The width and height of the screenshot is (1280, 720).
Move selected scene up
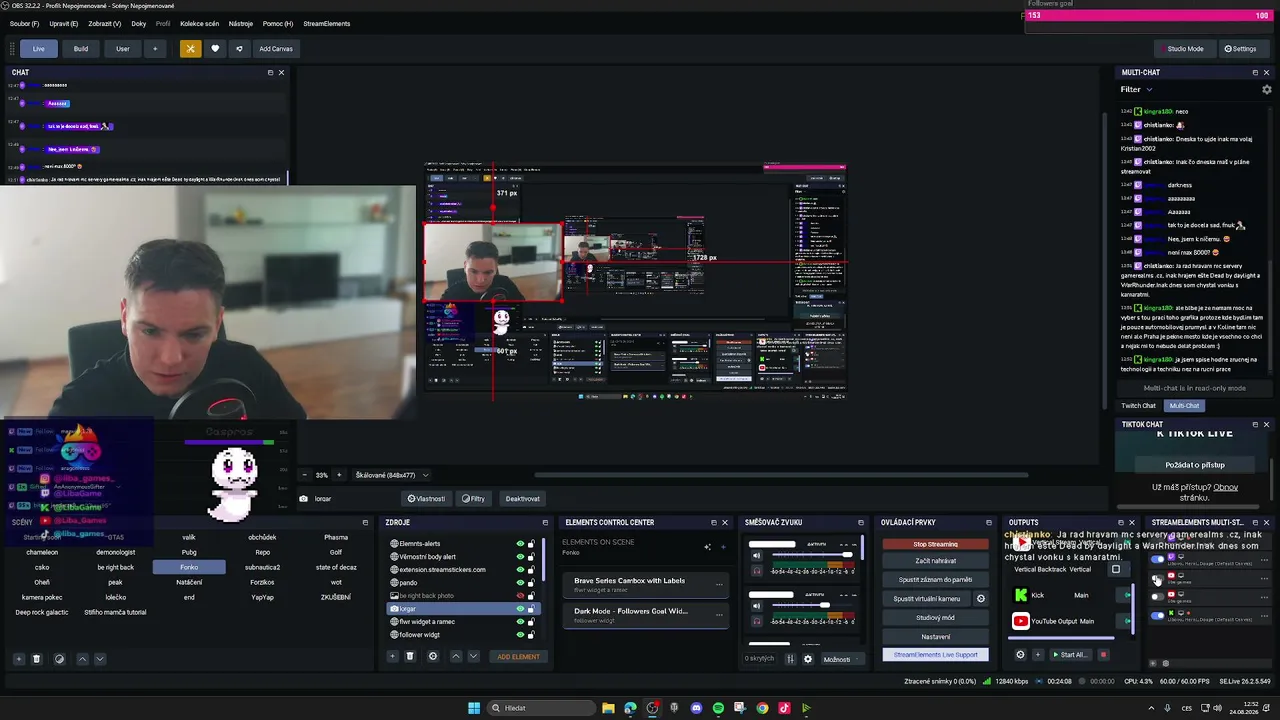click(x=82, y=659)
